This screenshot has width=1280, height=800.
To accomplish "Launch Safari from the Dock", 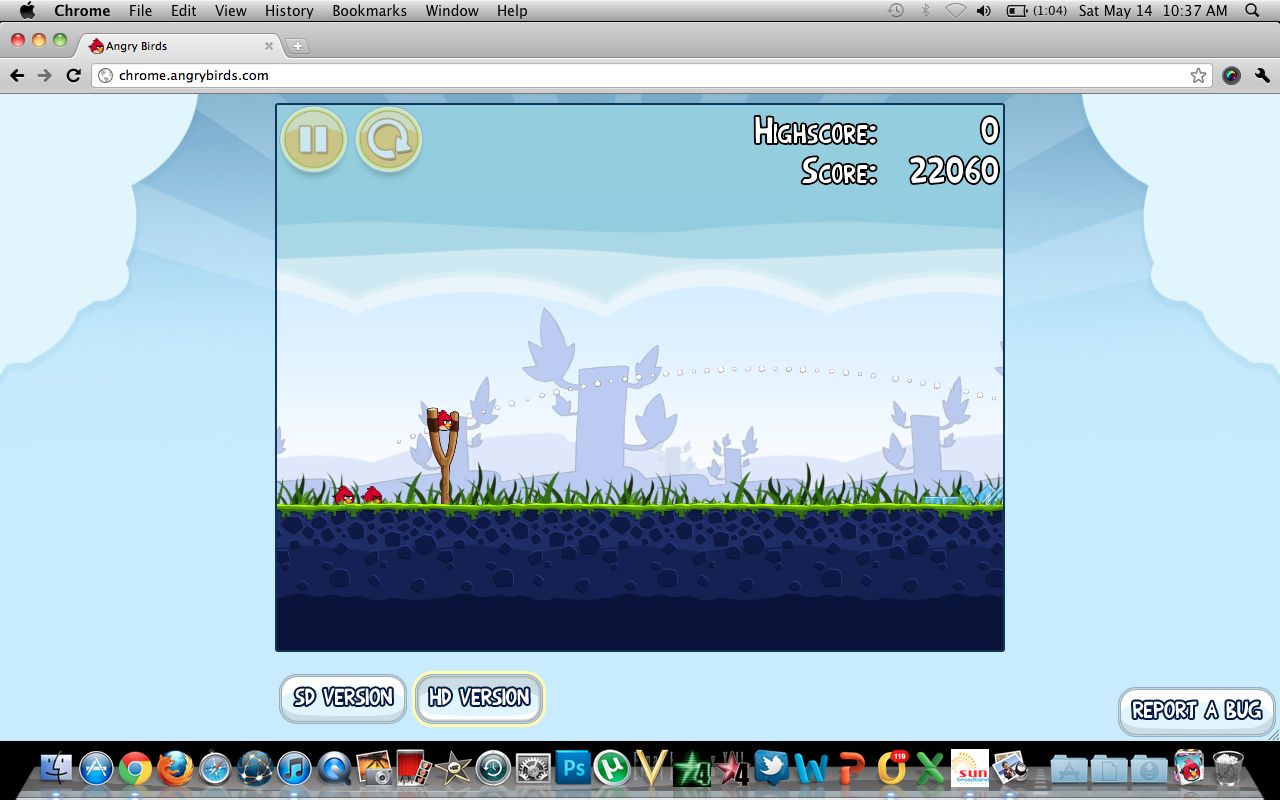I will coord(215,768).
